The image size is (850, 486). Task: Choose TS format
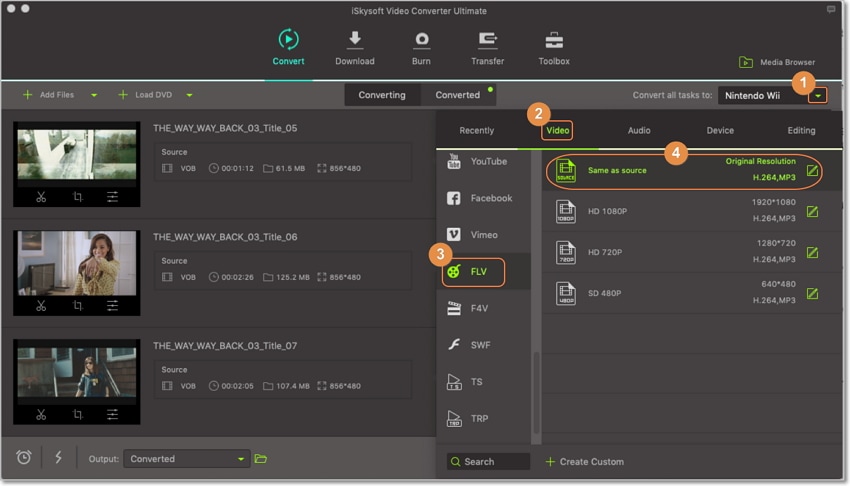click(483, 382)
